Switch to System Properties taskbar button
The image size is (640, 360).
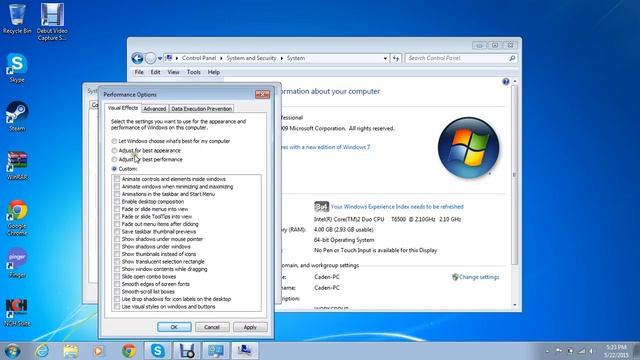[x=245, y=351]
